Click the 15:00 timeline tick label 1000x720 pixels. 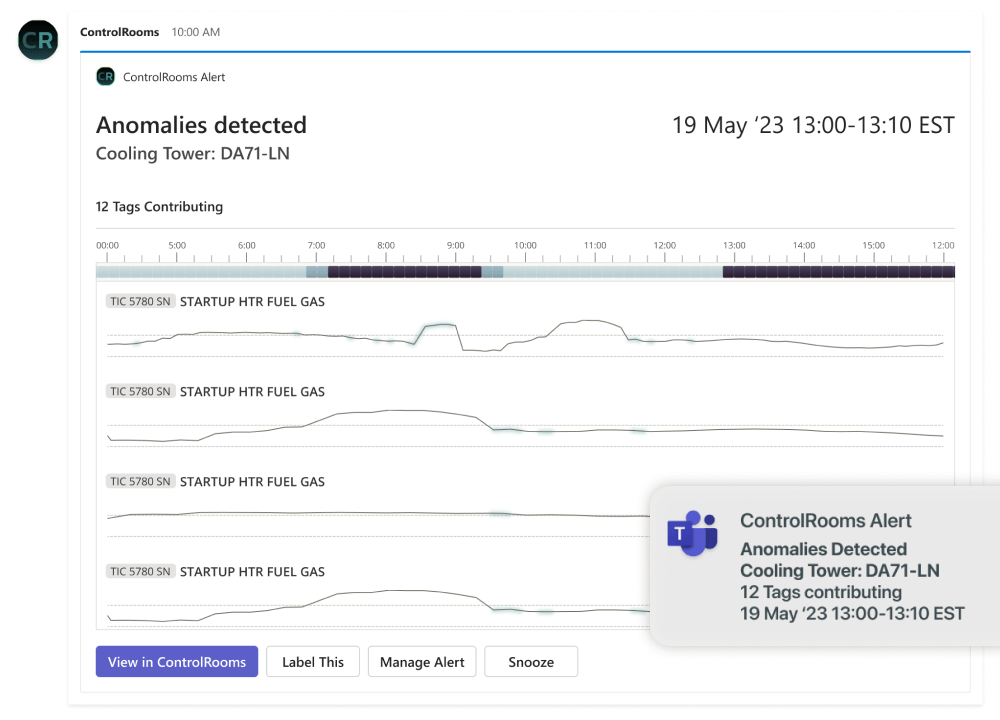click(874, 246)
